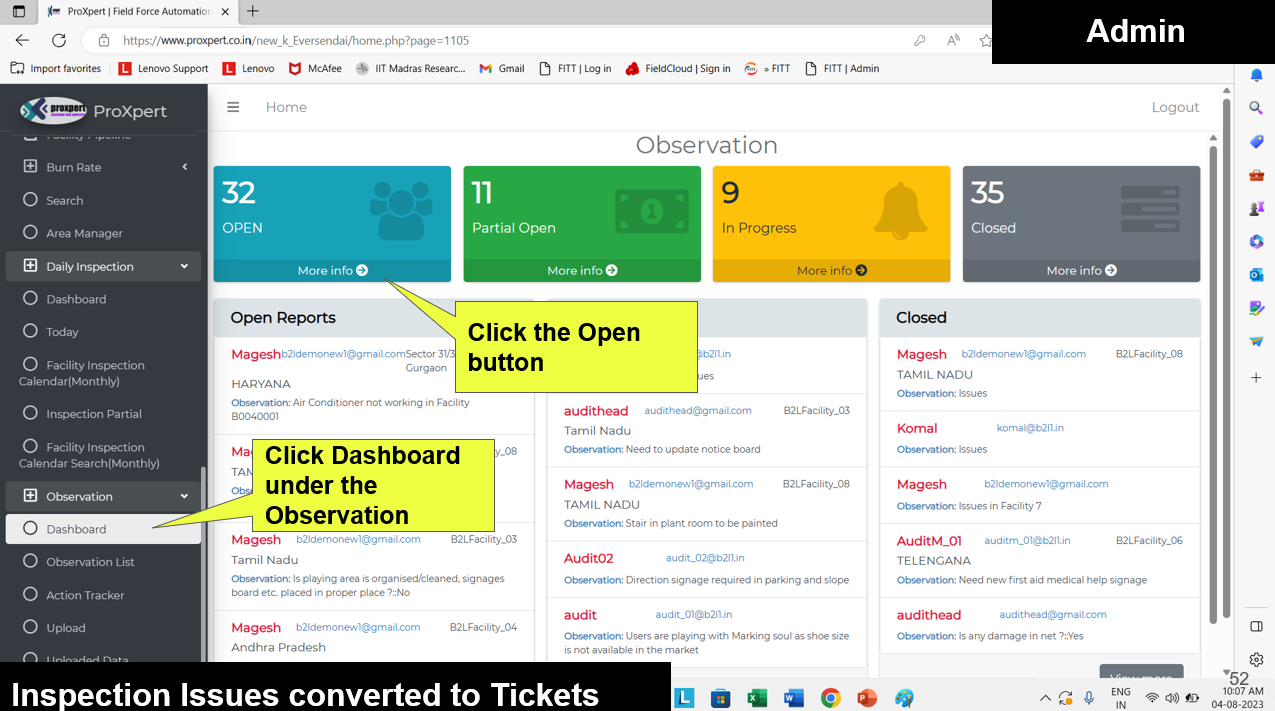The image size is (1275, 711).
Task: Click the Chrome taskbar icon
Action: [x=830, y=698]
